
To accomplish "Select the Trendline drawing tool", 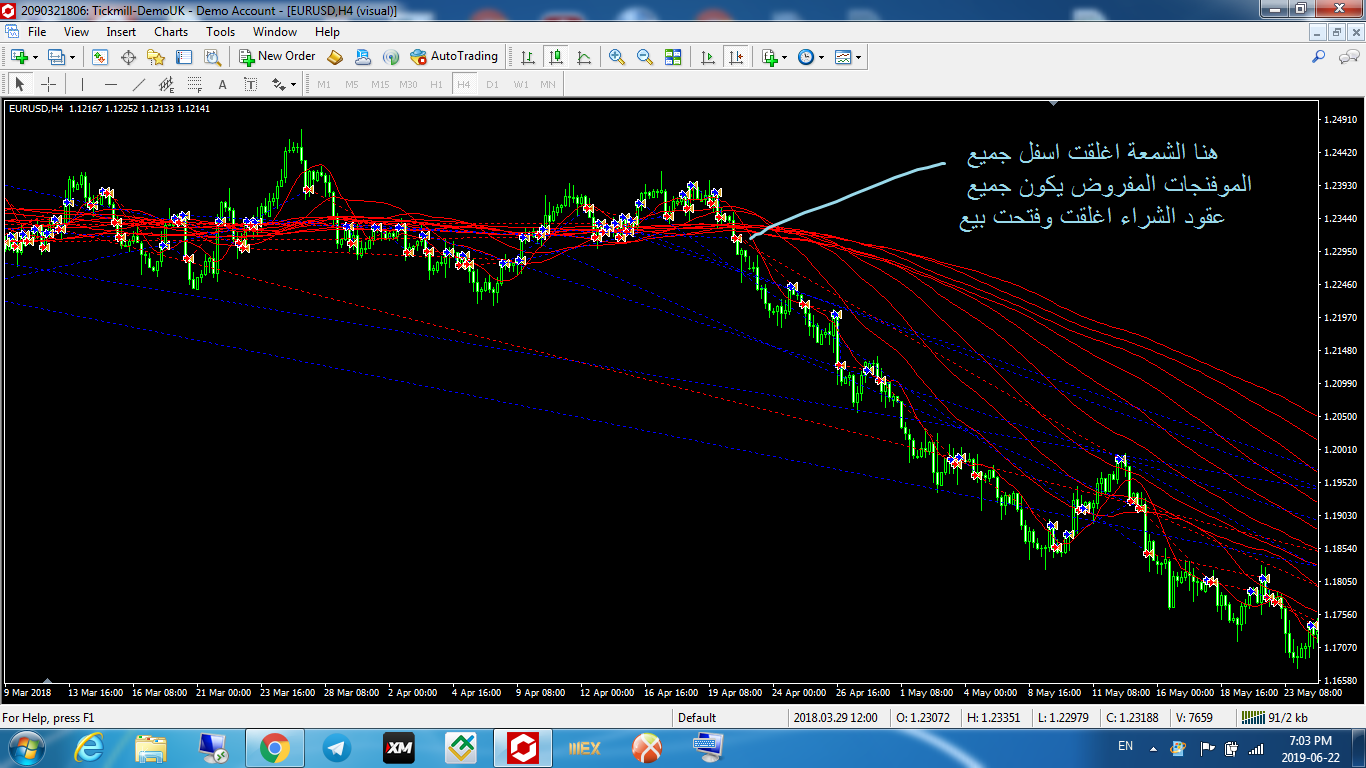I will tap(139, 84).
